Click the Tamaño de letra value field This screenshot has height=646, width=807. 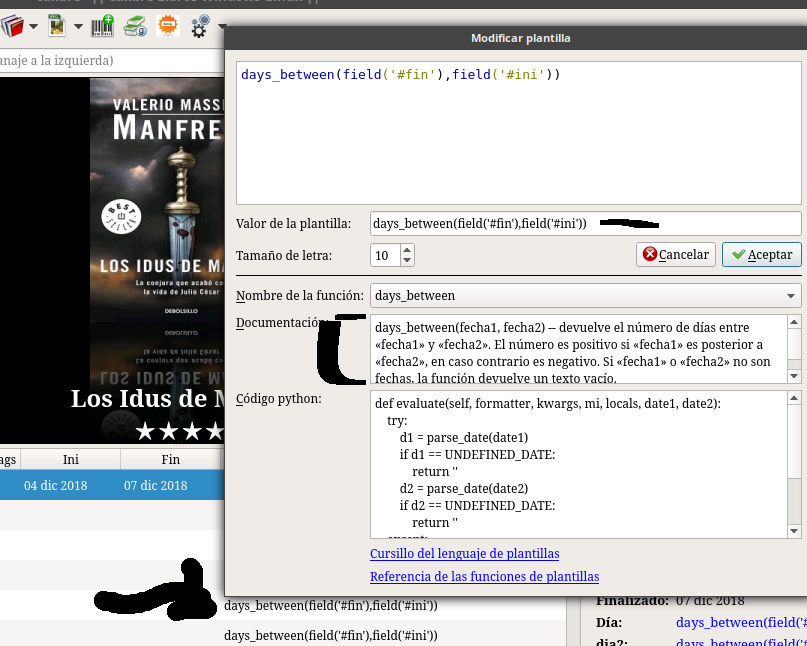[385, 255]
